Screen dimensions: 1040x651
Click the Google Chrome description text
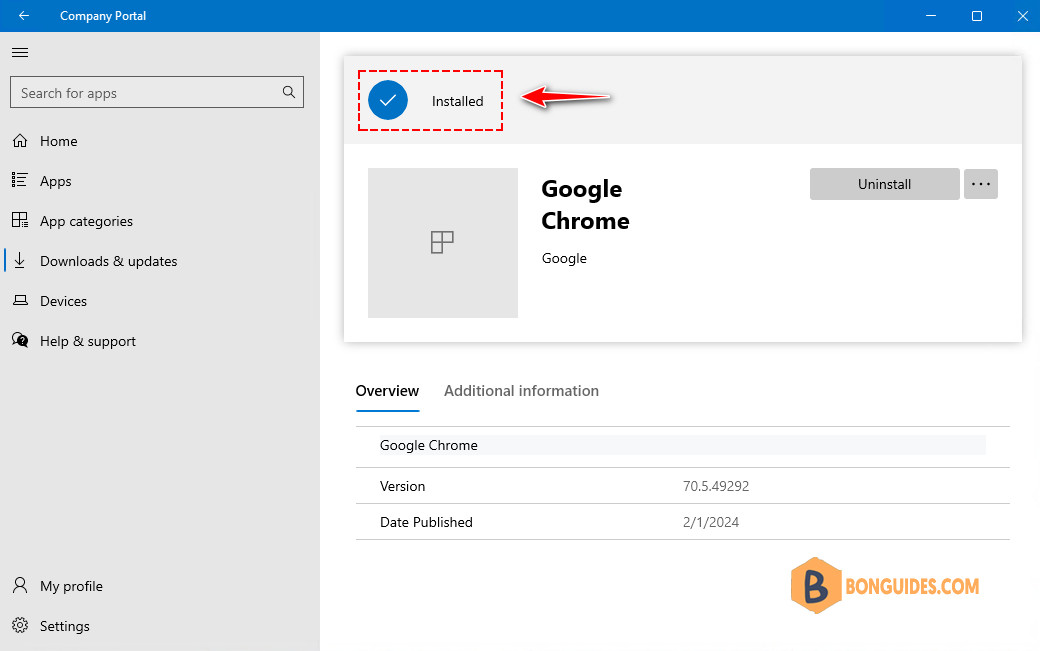(x=428, y=445)
